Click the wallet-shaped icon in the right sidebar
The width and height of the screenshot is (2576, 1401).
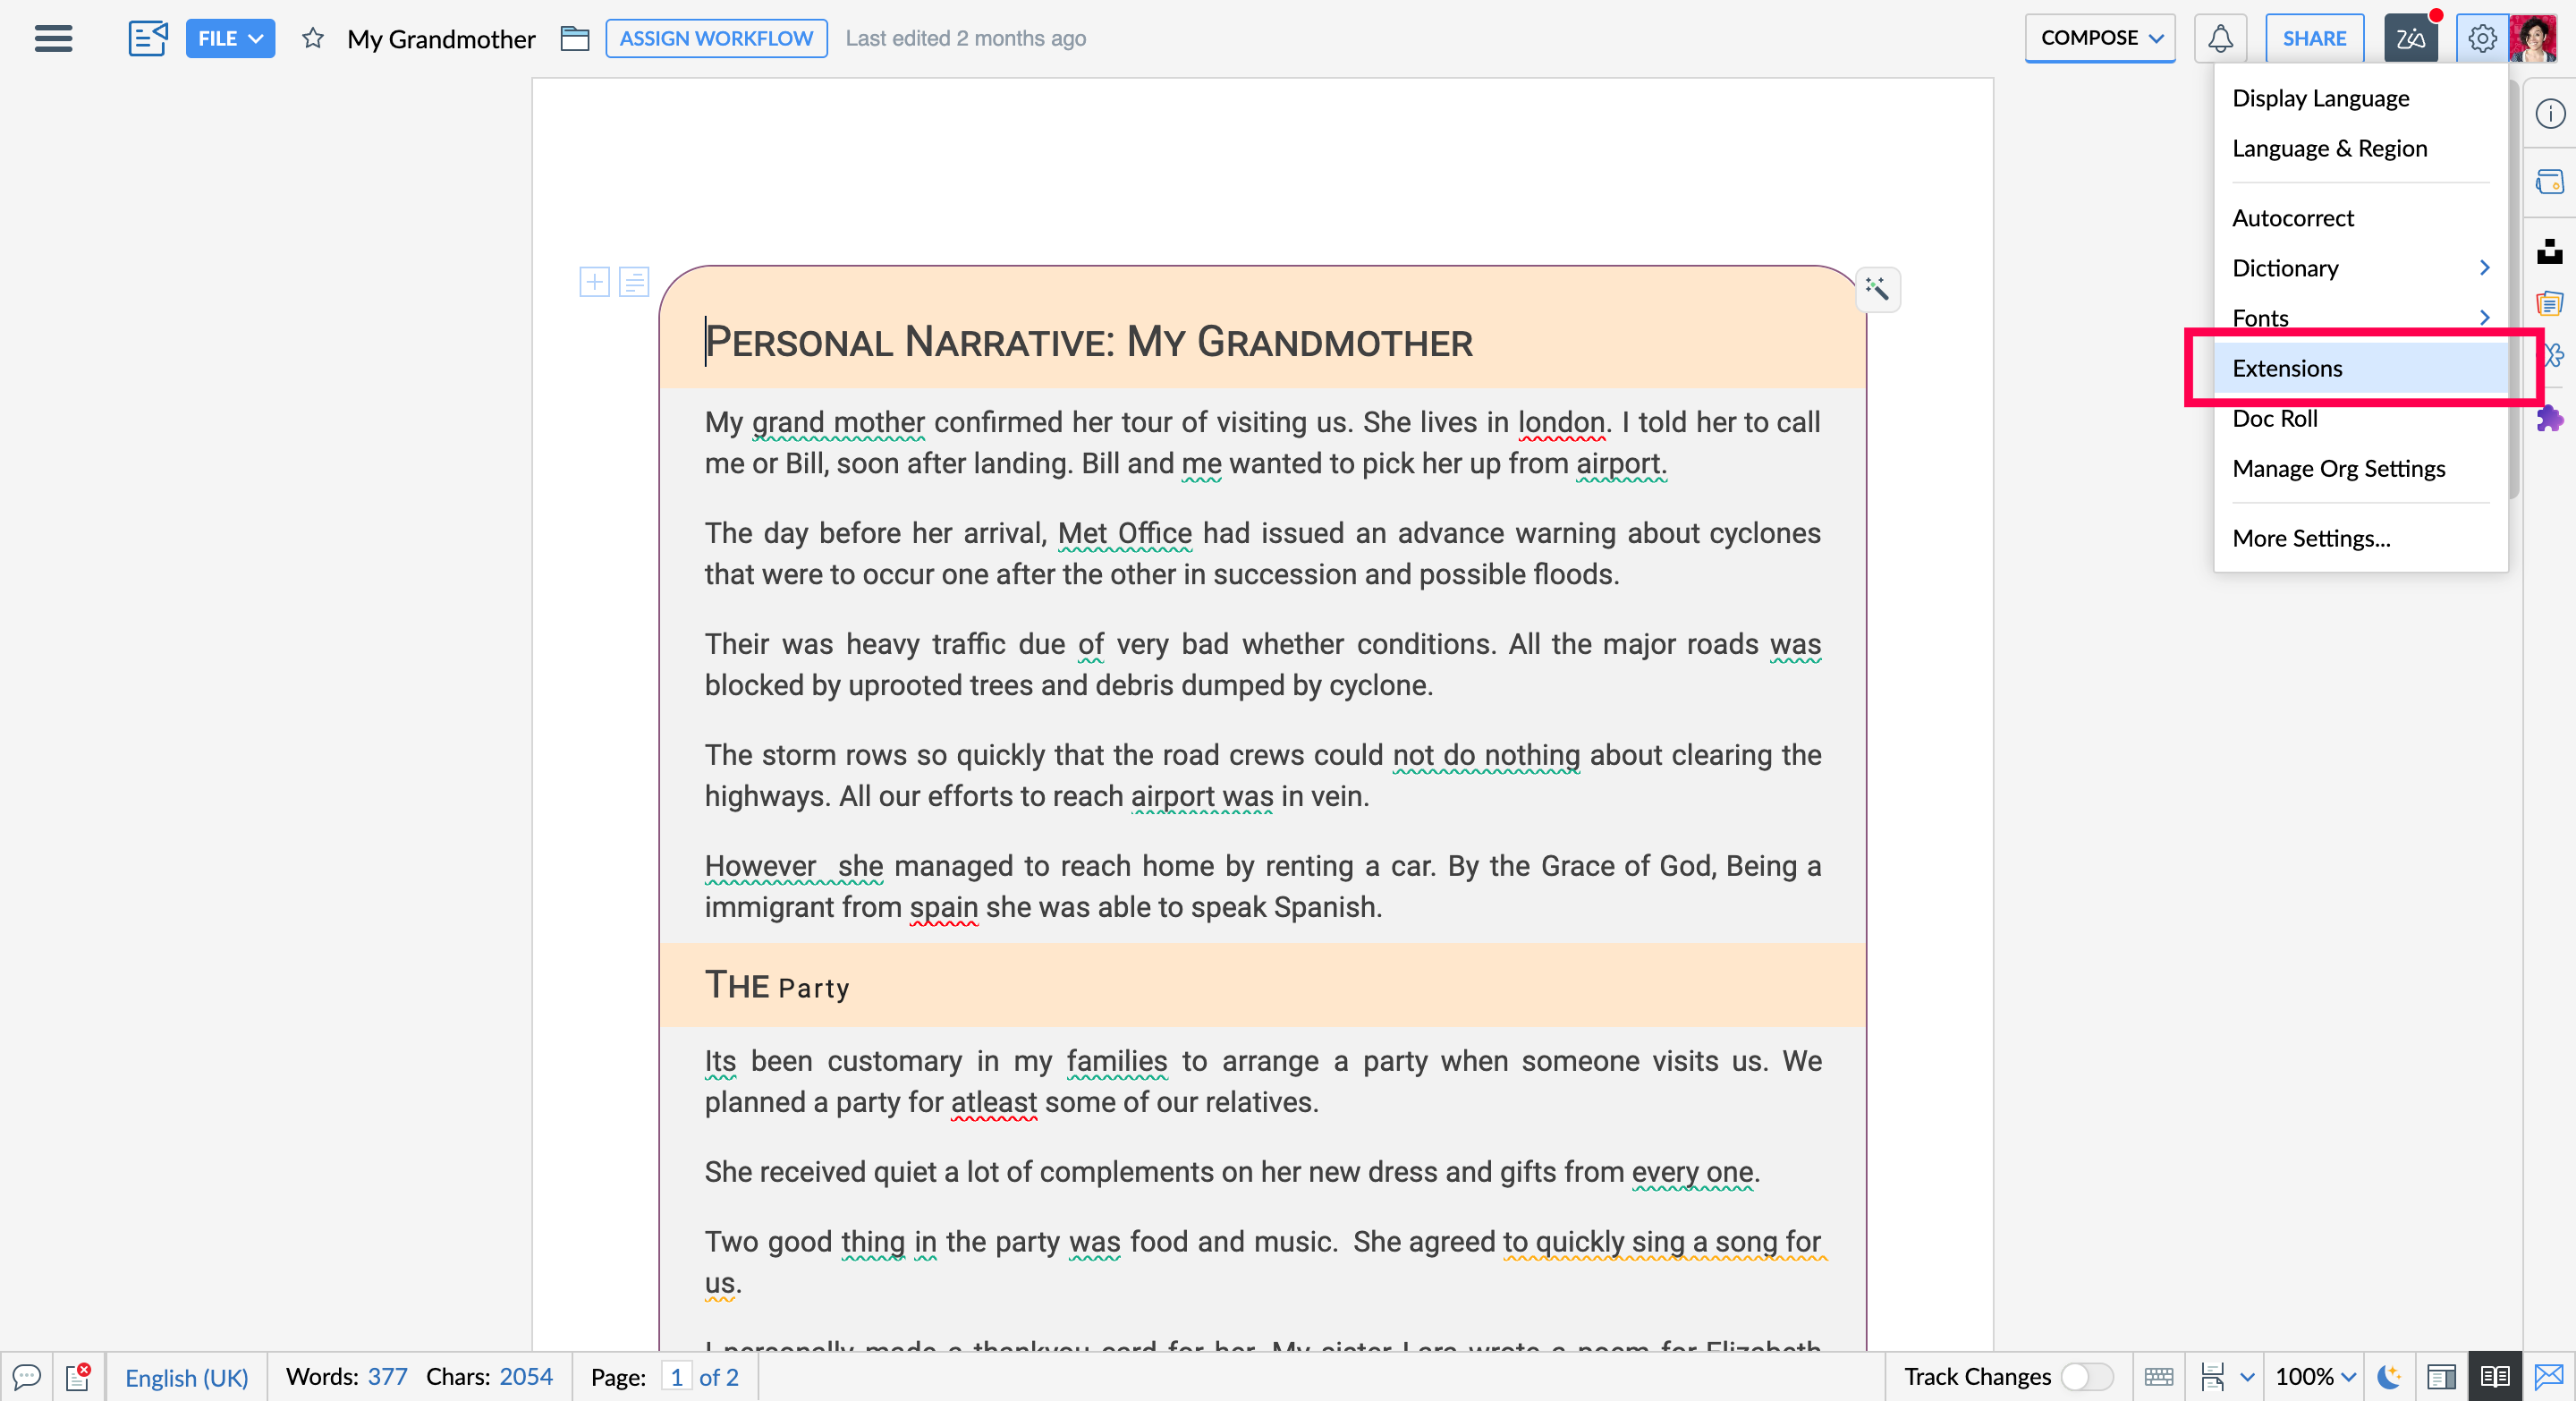point(2550,182)
